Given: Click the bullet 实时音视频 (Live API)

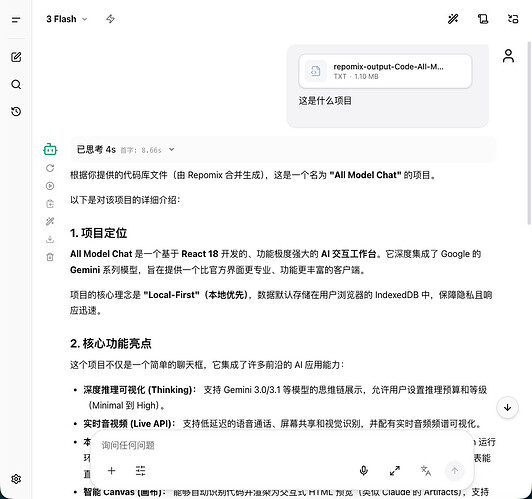Looking at the screenshot, I should click(129, 424).
